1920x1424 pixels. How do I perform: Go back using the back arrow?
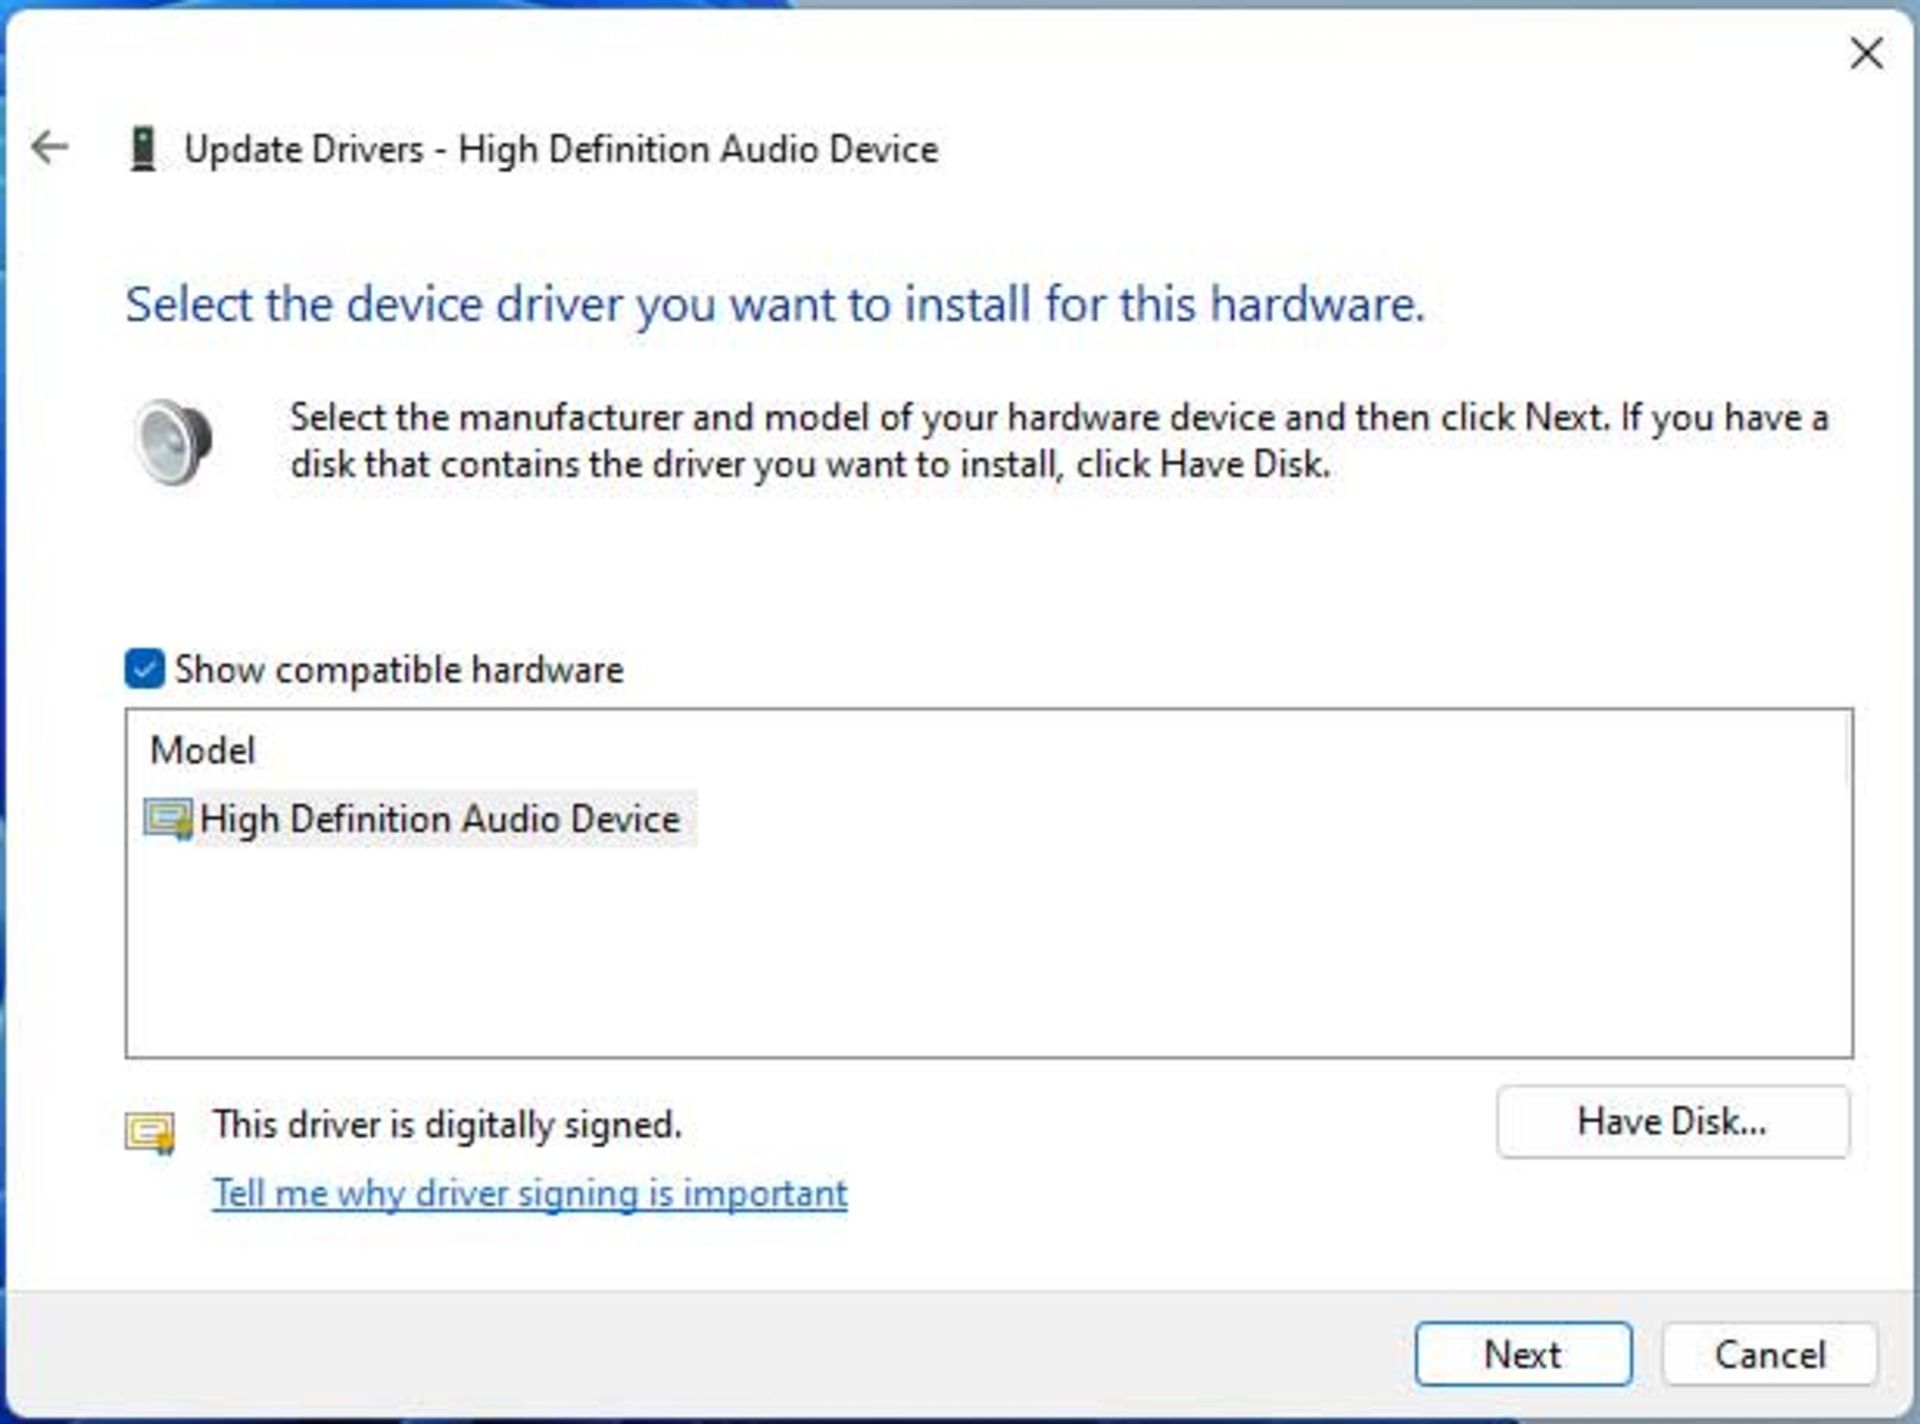pyautogui.click(x=49, y=148)
